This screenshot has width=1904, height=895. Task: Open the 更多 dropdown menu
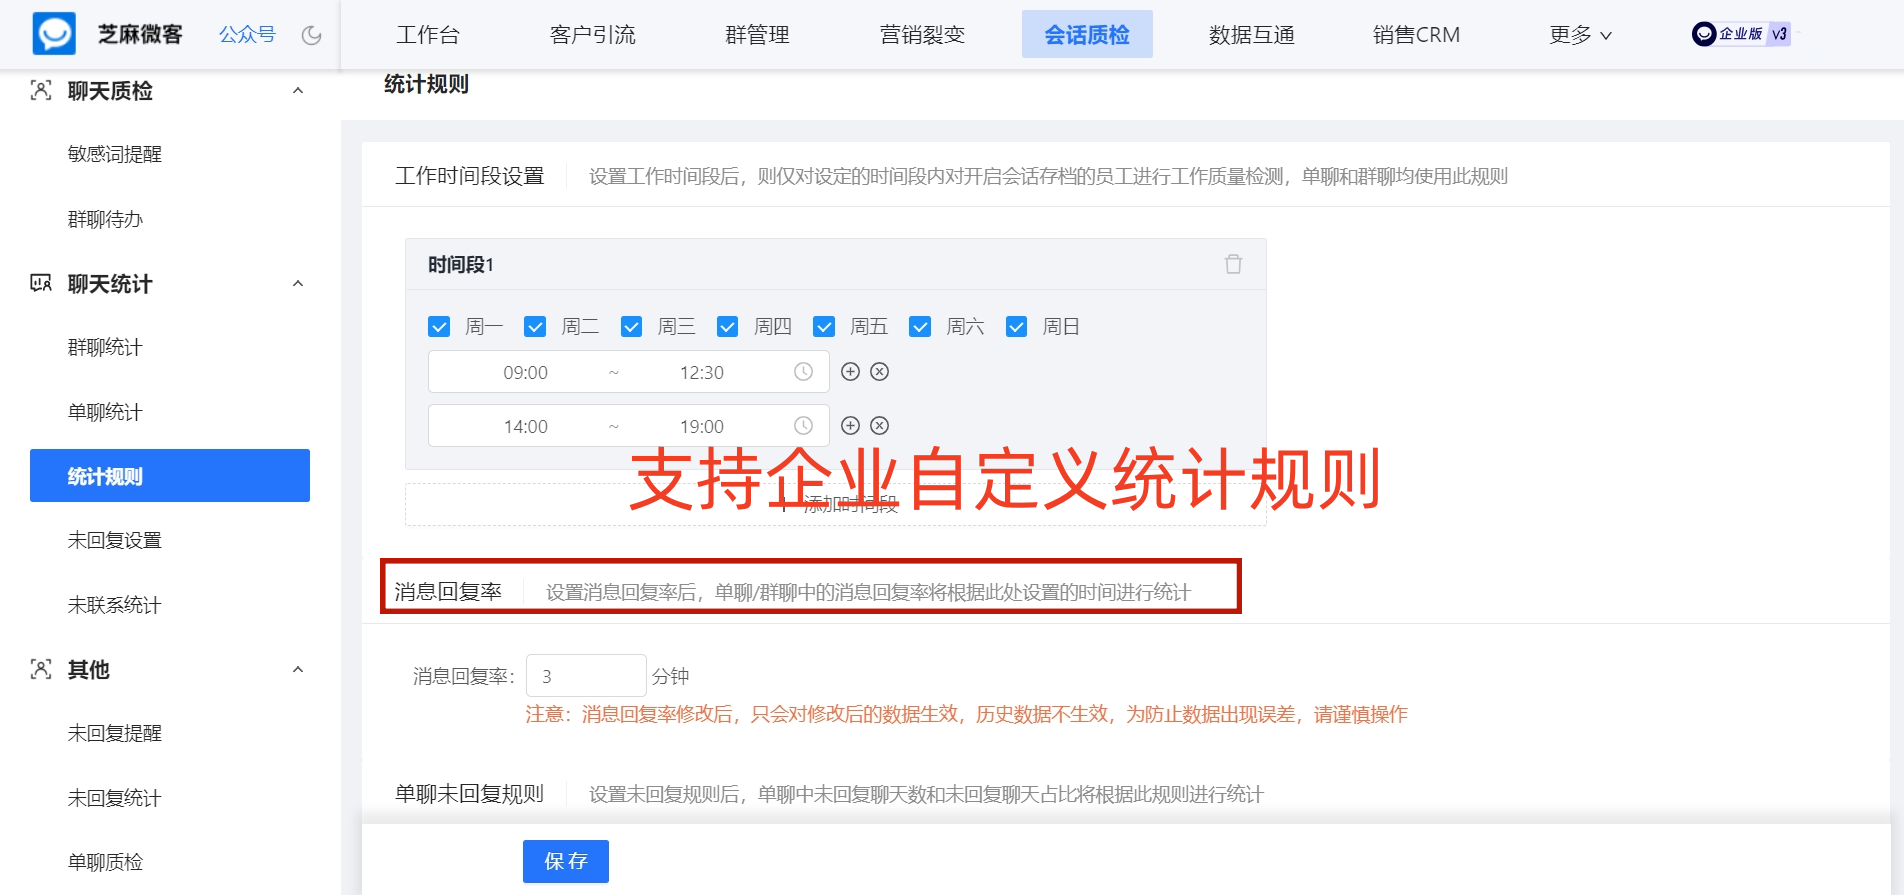1580,35
